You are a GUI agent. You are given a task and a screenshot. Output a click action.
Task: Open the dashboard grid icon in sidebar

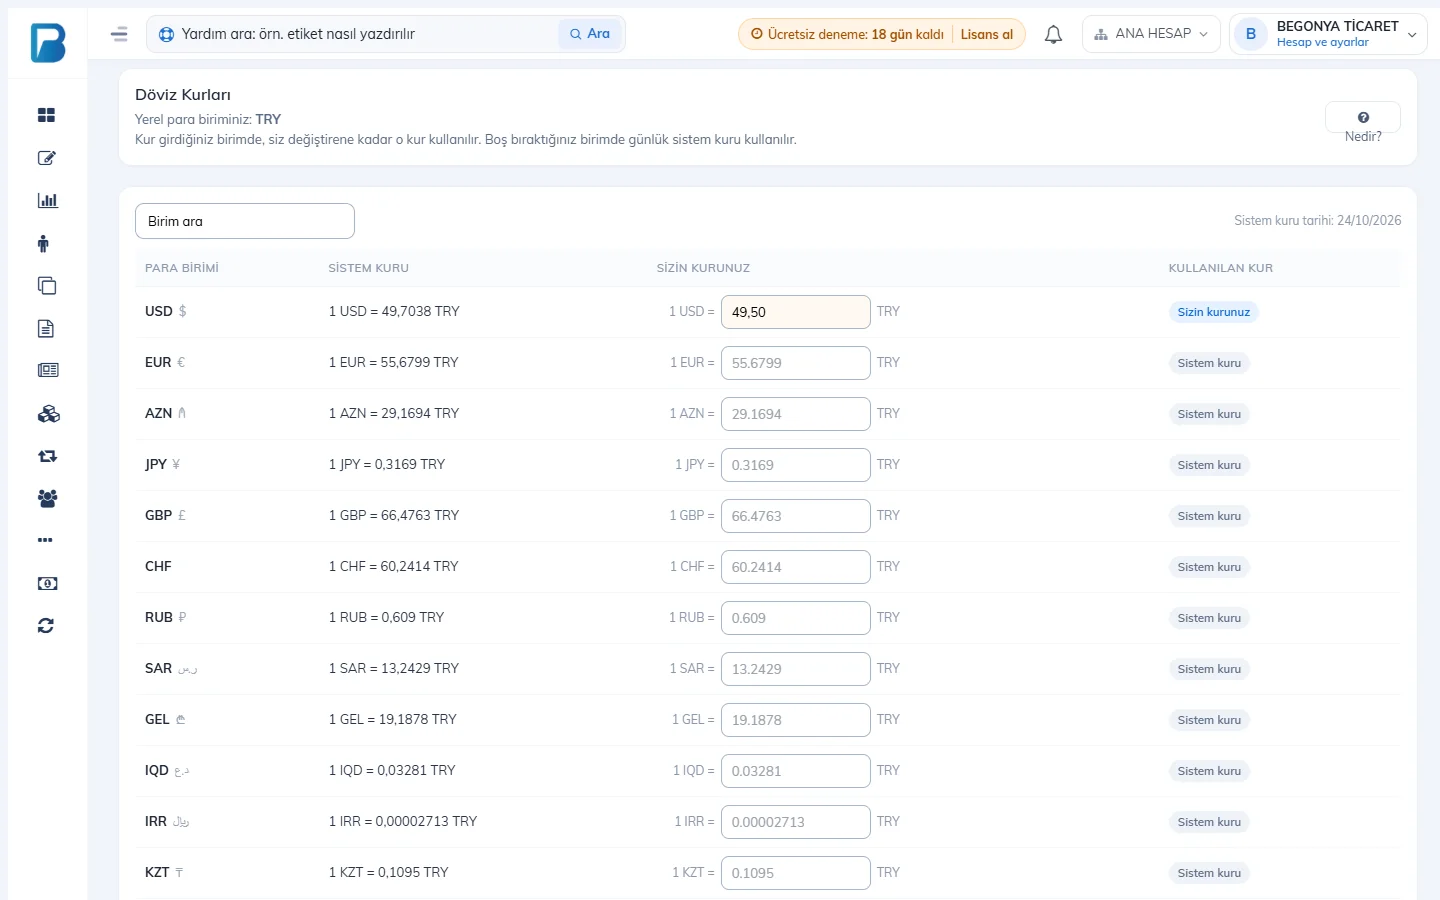click(46, 115)
